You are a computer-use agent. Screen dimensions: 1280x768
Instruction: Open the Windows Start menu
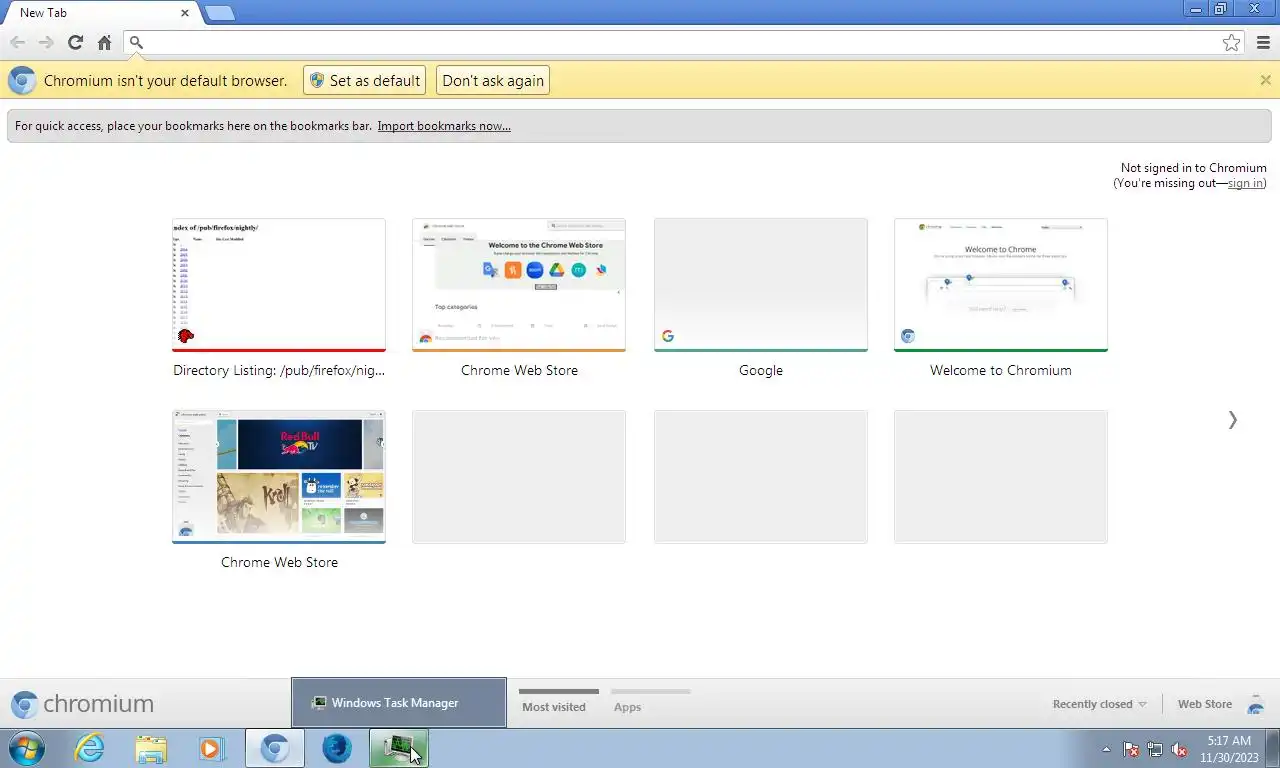pyautogui.click(x=25, y=748)
